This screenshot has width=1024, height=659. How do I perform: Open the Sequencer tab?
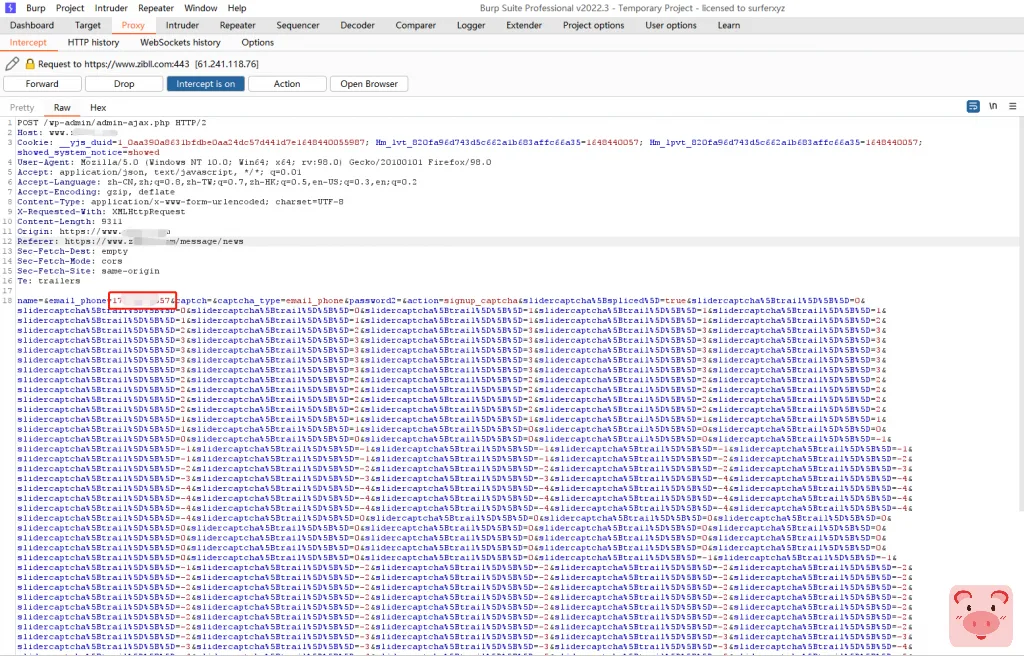[x=298, y=25]
